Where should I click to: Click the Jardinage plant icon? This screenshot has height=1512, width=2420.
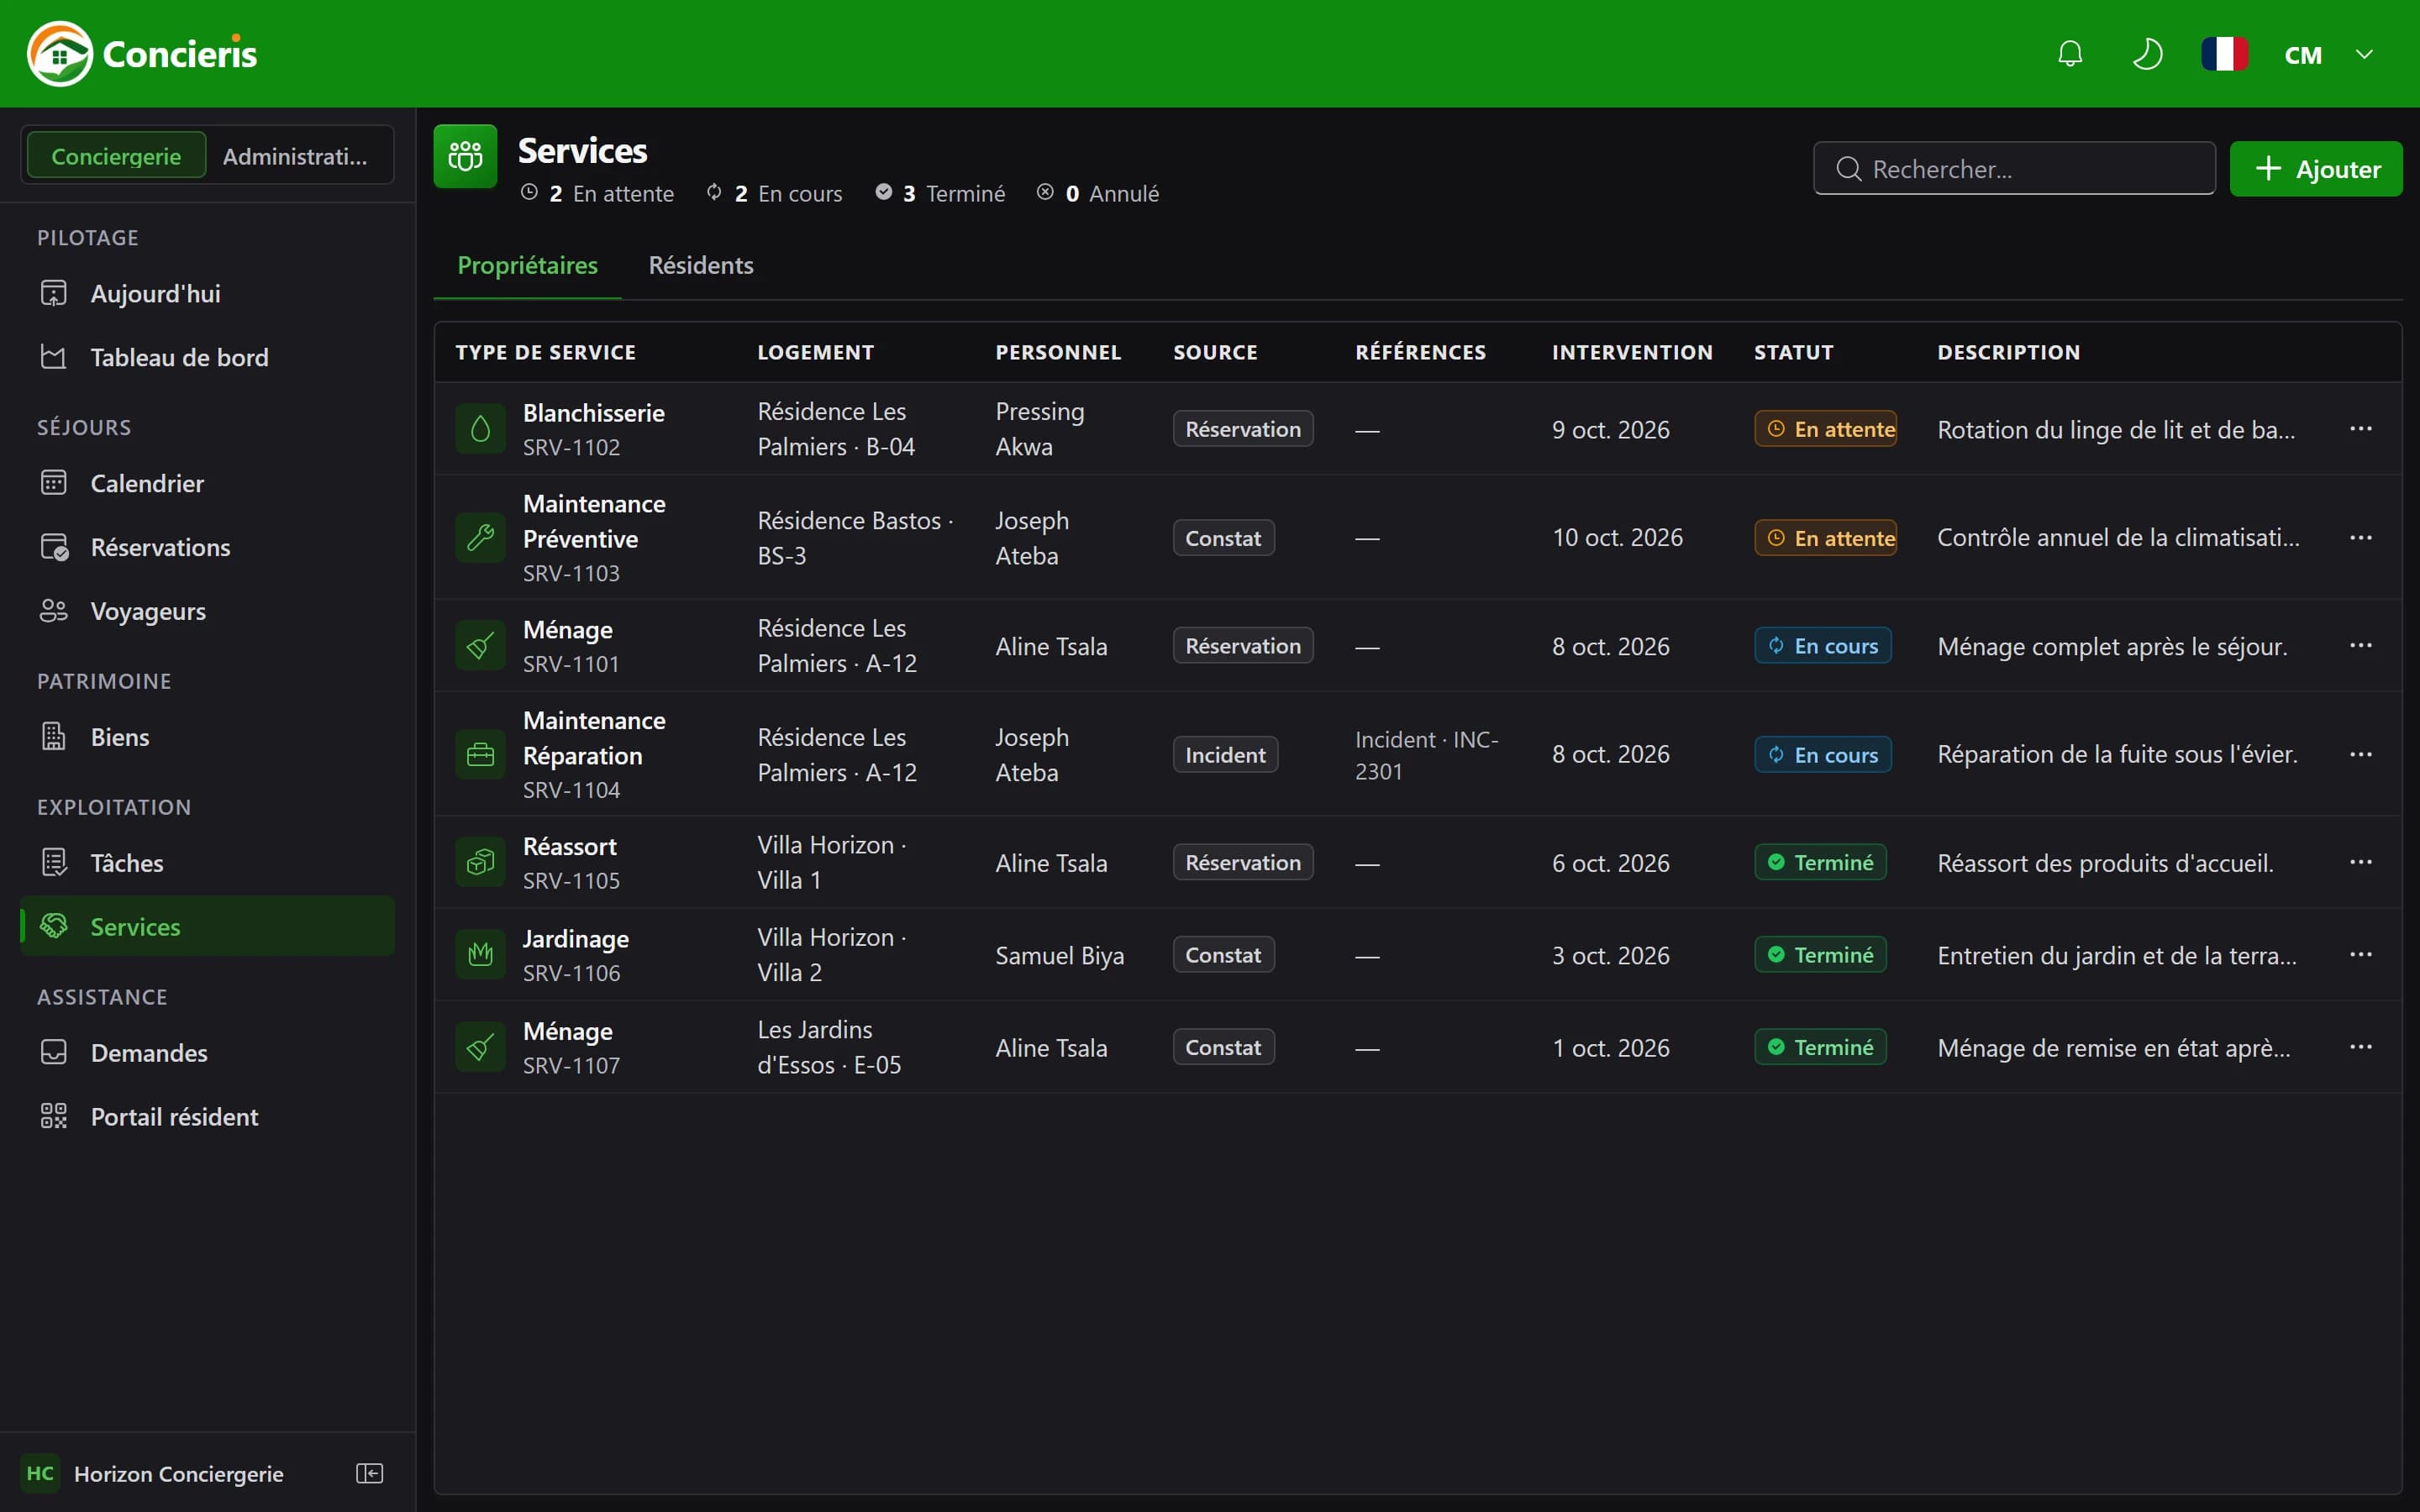480,955
